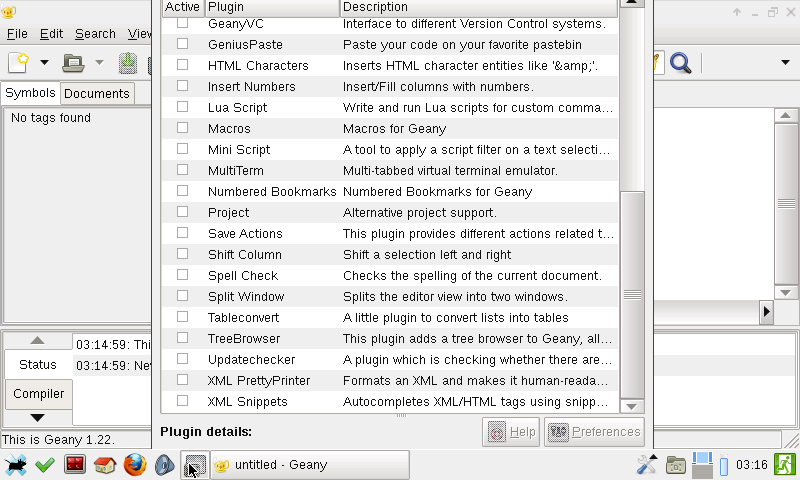Launch Firefox from the taskbar

(134, 465)
